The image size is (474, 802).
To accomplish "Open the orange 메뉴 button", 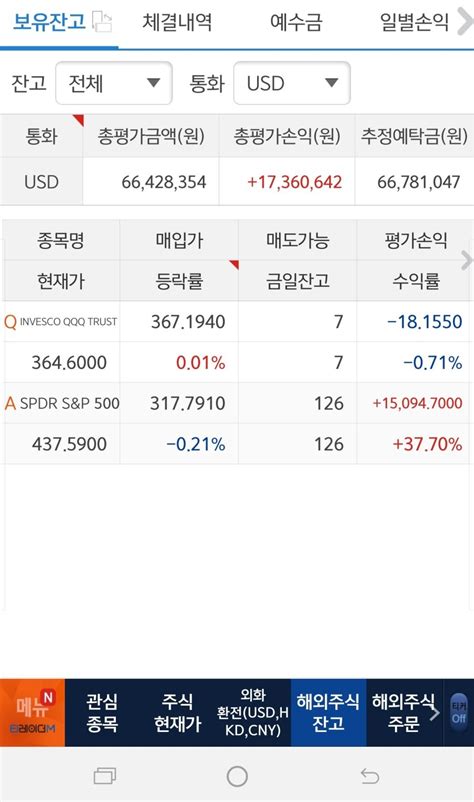I will coord(33,712).
